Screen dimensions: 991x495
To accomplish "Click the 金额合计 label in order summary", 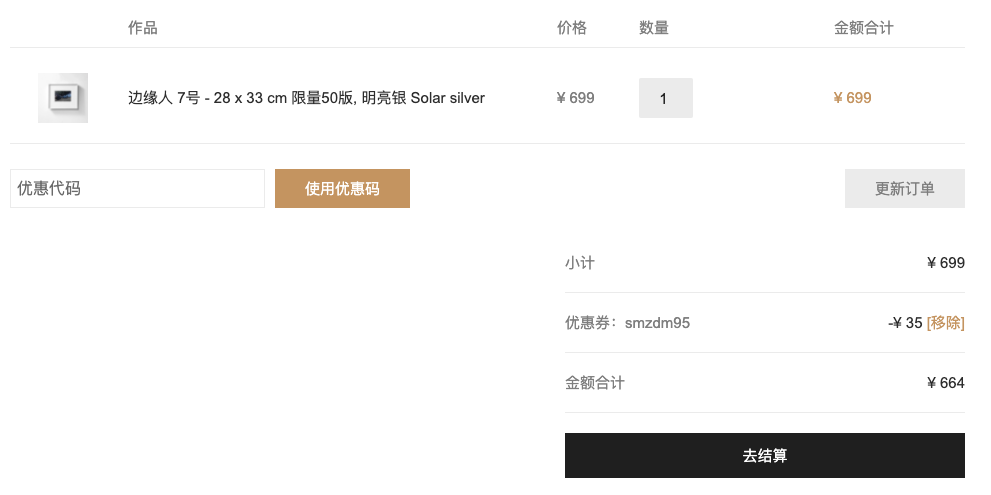I will pos(595,383).
